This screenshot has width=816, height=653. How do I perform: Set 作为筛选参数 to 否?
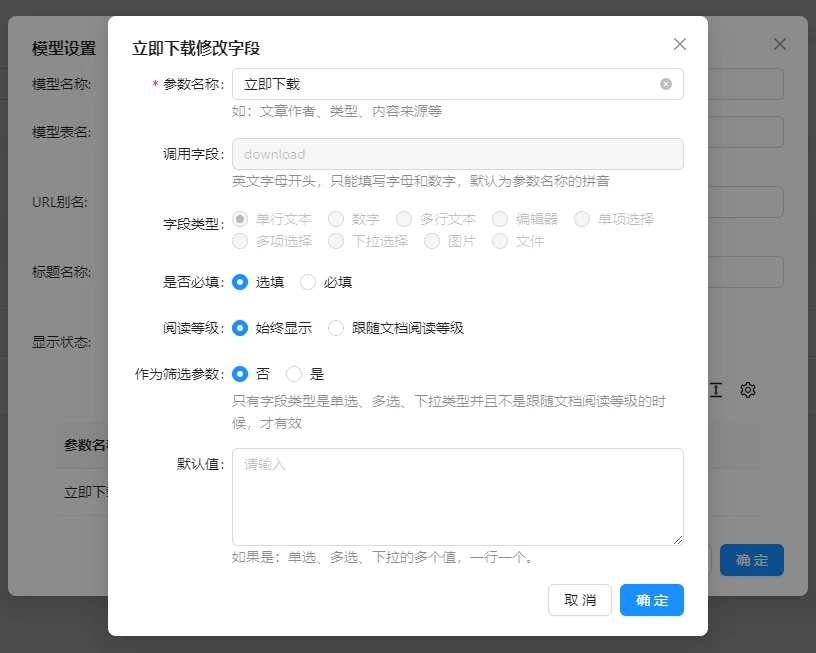(x=240, y=374)
